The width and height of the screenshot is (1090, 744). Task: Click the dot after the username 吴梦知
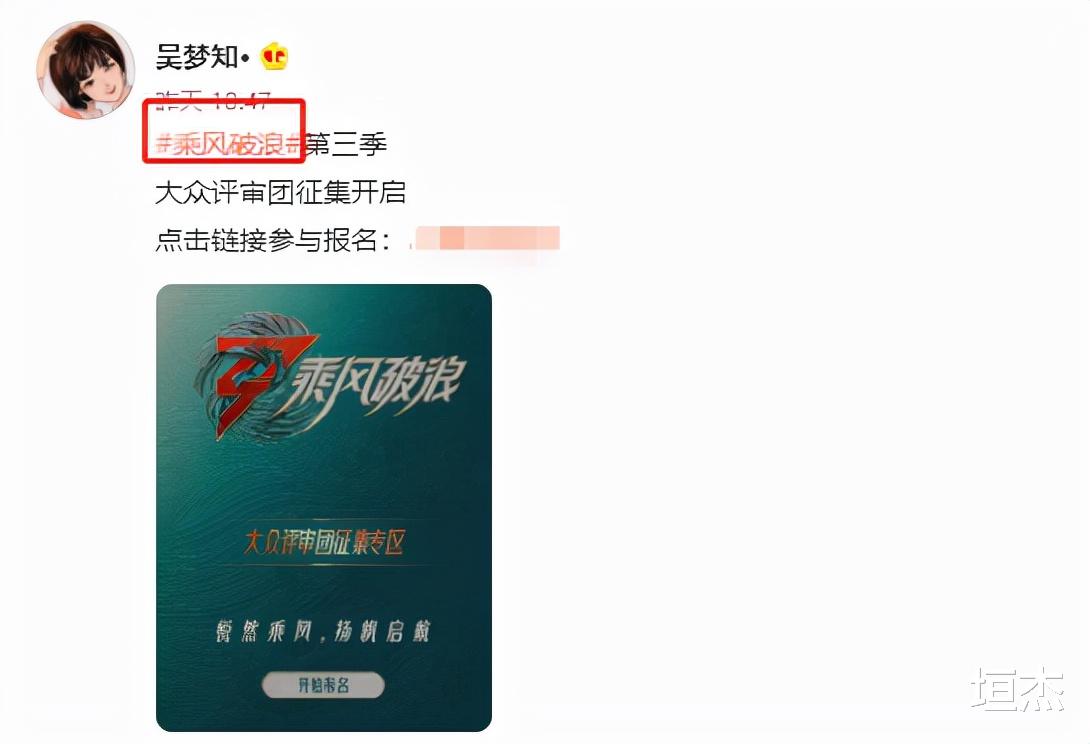pyautogui.click(x=245, y=58)
